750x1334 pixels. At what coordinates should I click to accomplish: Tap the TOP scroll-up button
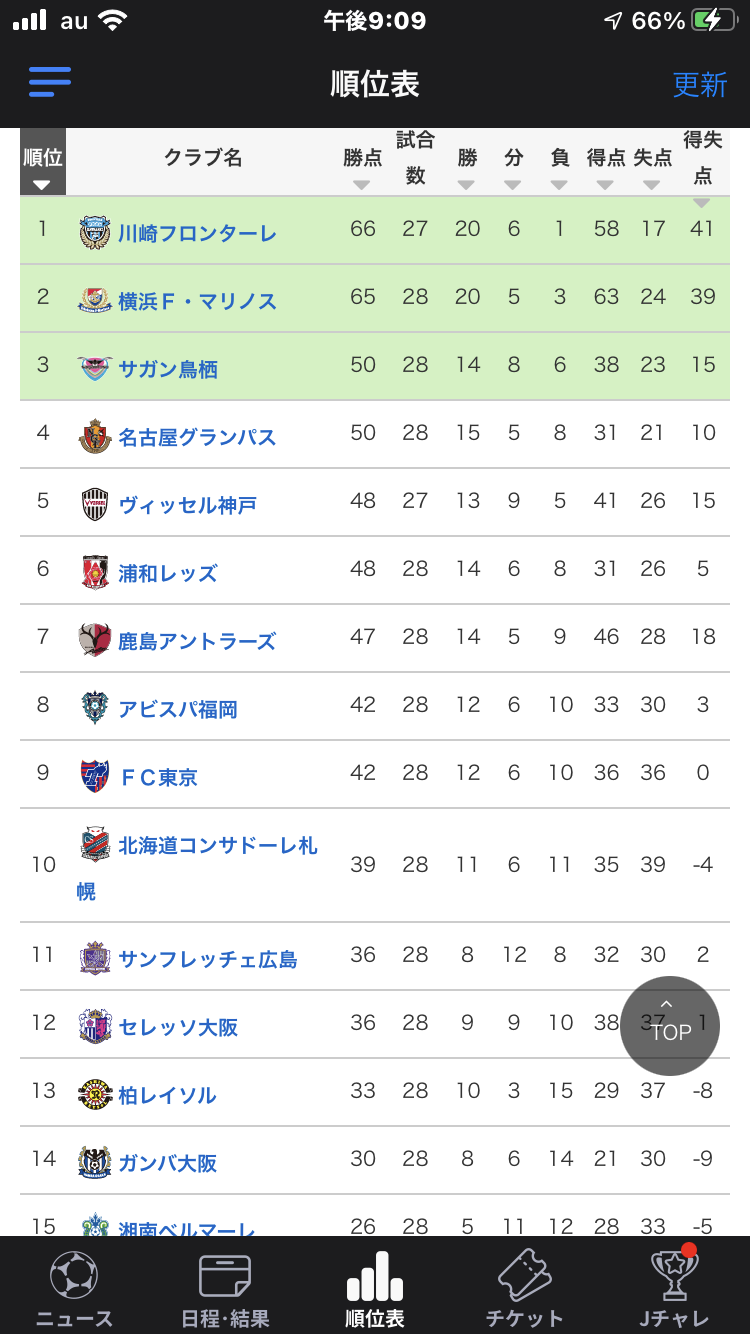(x=670, y=1025)
